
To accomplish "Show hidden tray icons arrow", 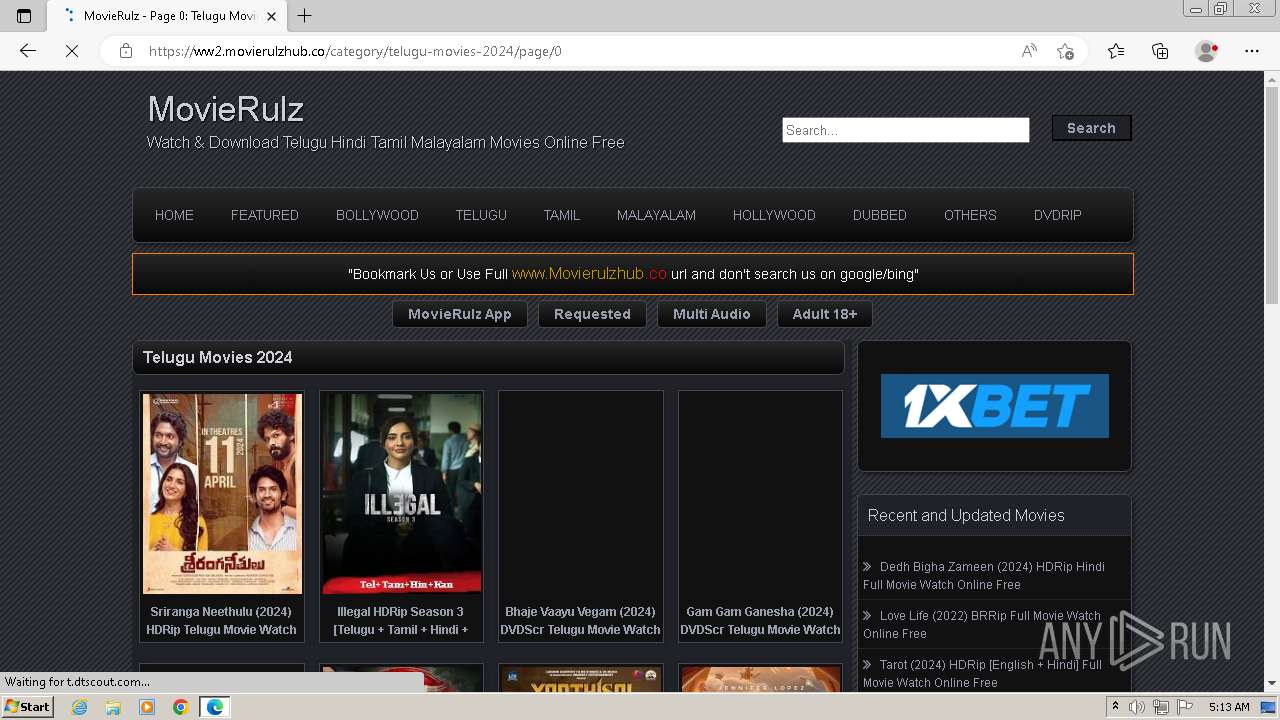I will pyautogui.click(x=1116, y=707).
